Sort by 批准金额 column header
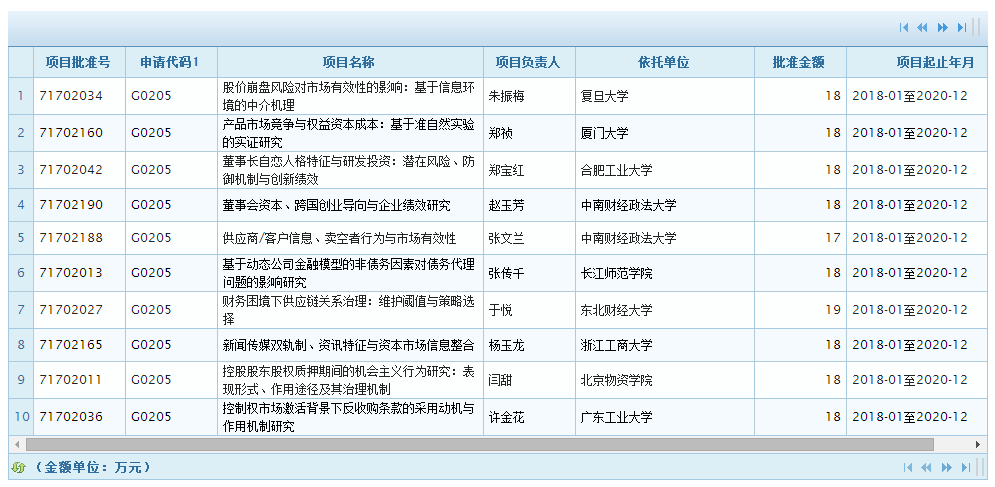This screenshot has width=995, height=487. [798, 62]
